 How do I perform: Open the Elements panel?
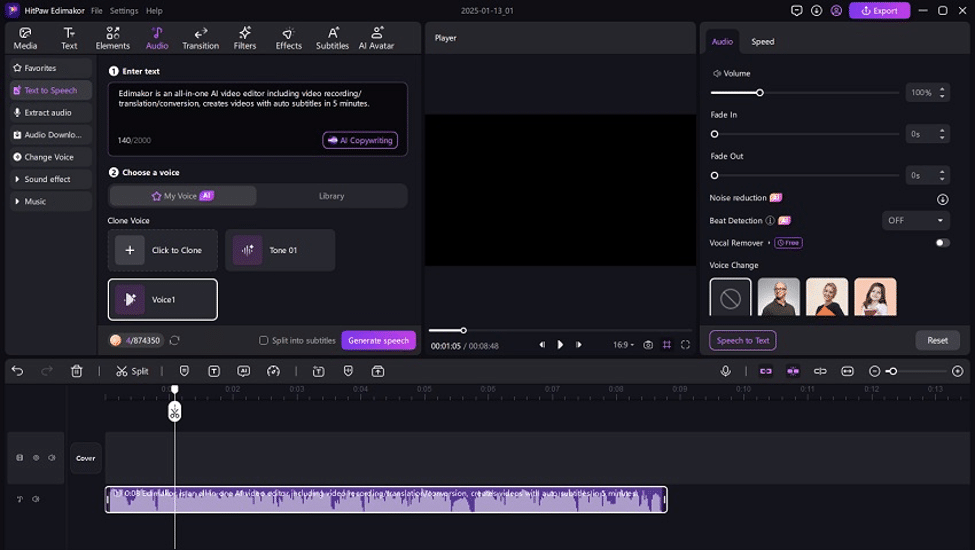click(113, 38)
